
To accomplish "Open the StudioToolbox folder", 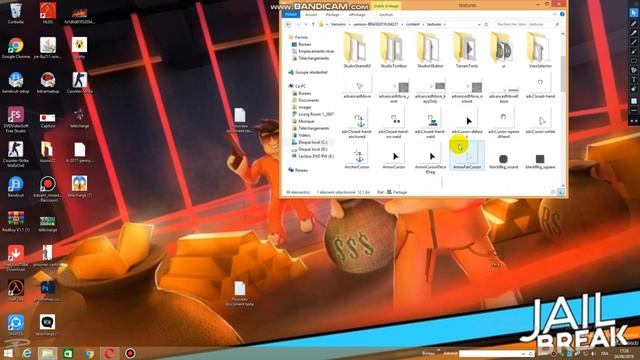I will click(x=393, y=51).
